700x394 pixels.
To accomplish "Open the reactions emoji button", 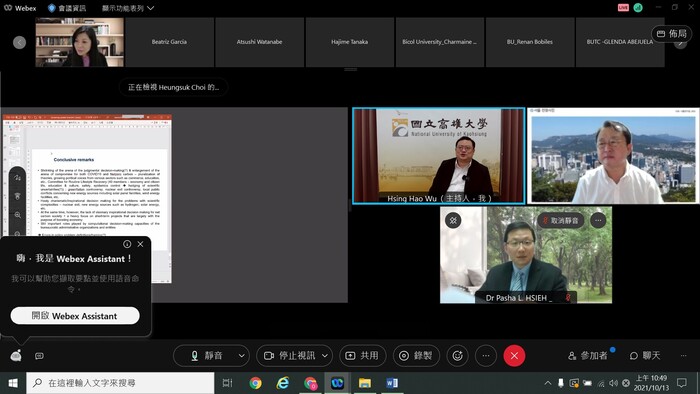I will (x=457, y=356).
